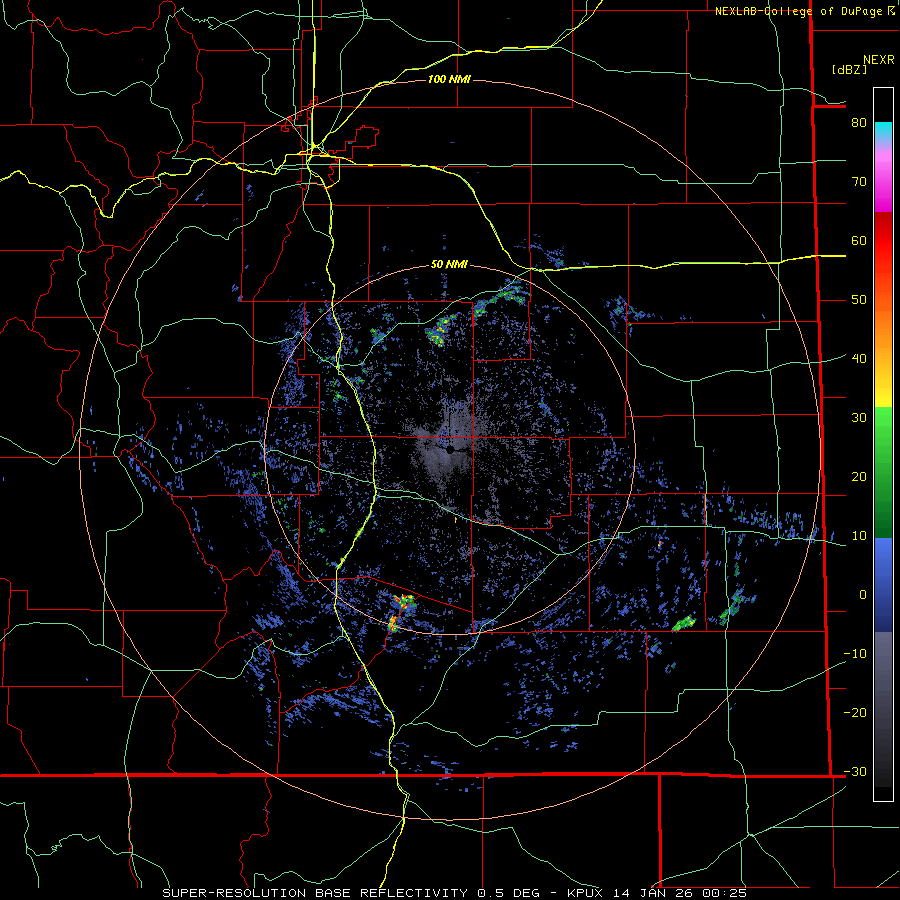Select the -30 value on dBZ scale
This screenshot has height=900, width=900.
855,771
